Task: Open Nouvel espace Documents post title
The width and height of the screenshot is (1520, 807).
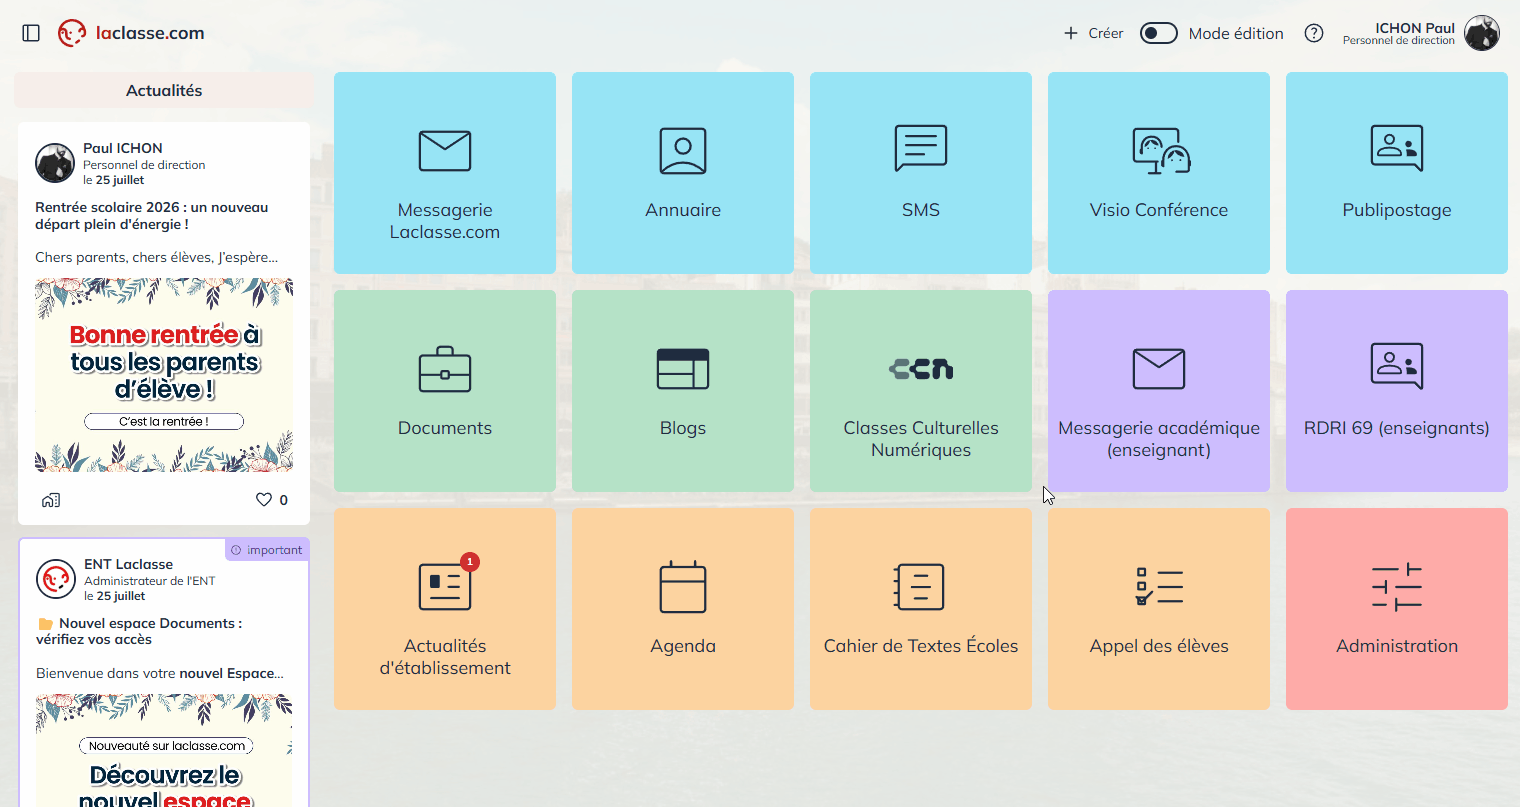Action: (x=139, y=631)
